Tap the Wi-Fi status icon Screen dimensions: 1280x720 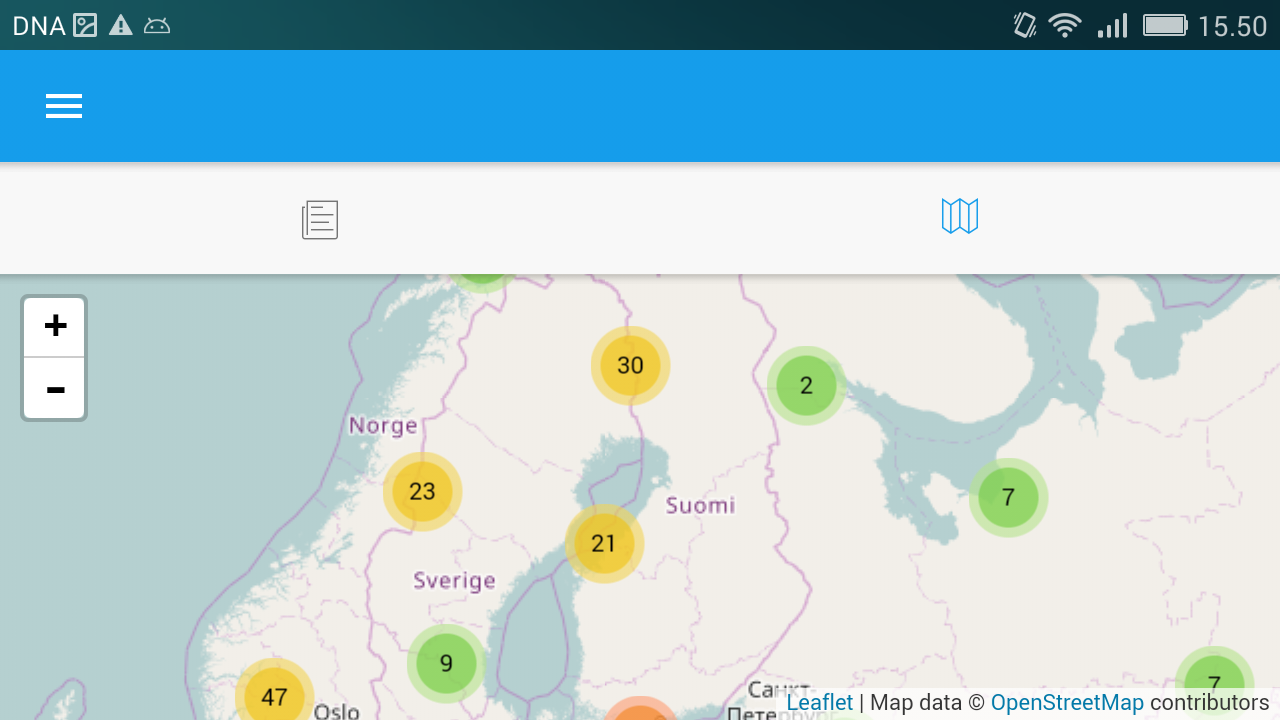[1065, 25]
